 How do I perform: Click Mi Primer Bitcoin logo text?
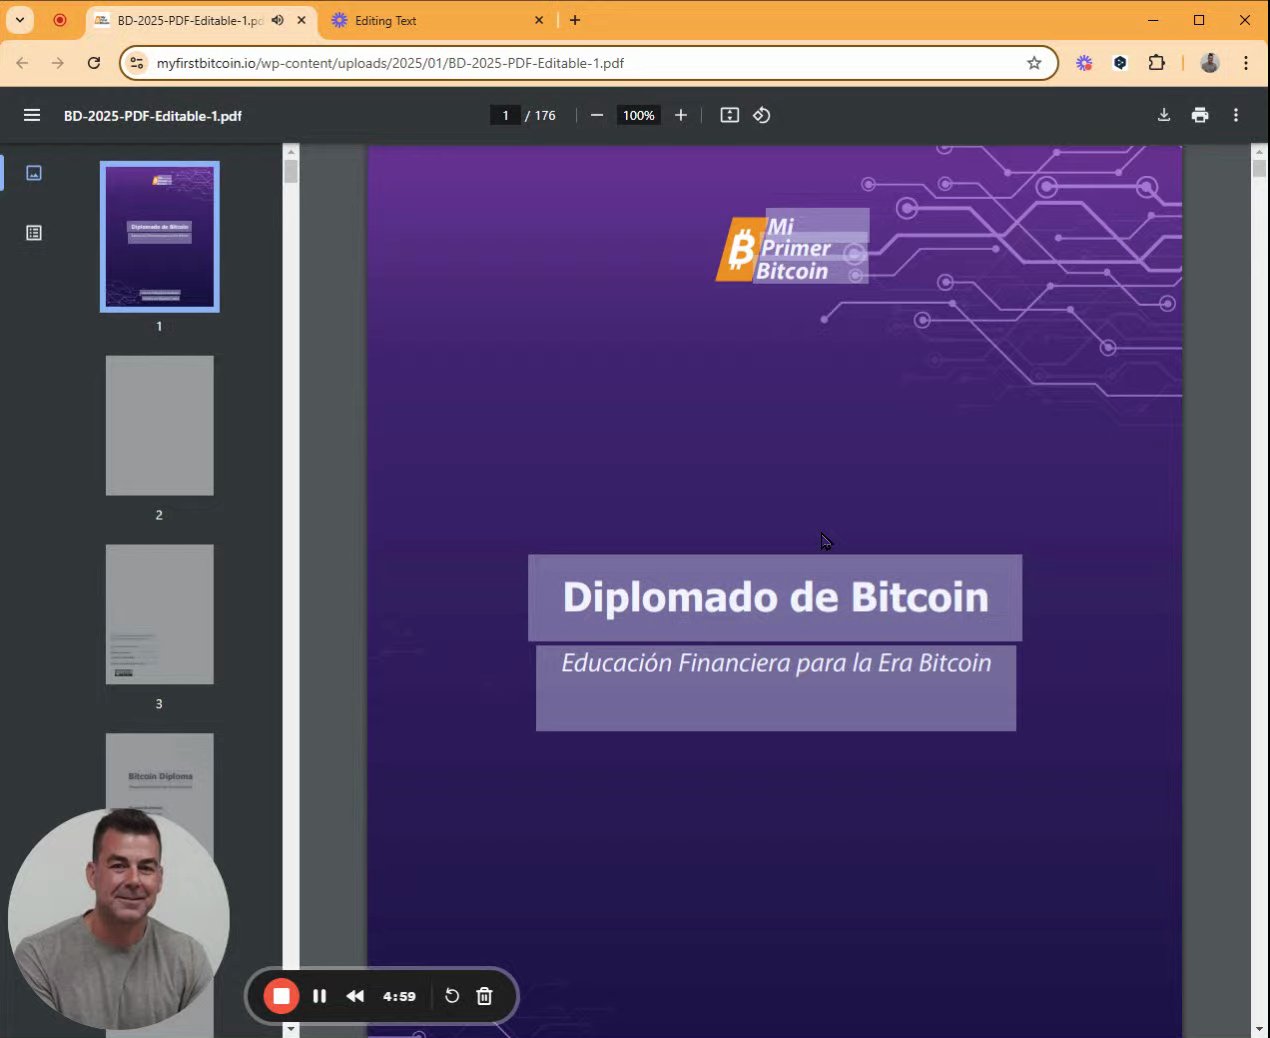point(793,249)
